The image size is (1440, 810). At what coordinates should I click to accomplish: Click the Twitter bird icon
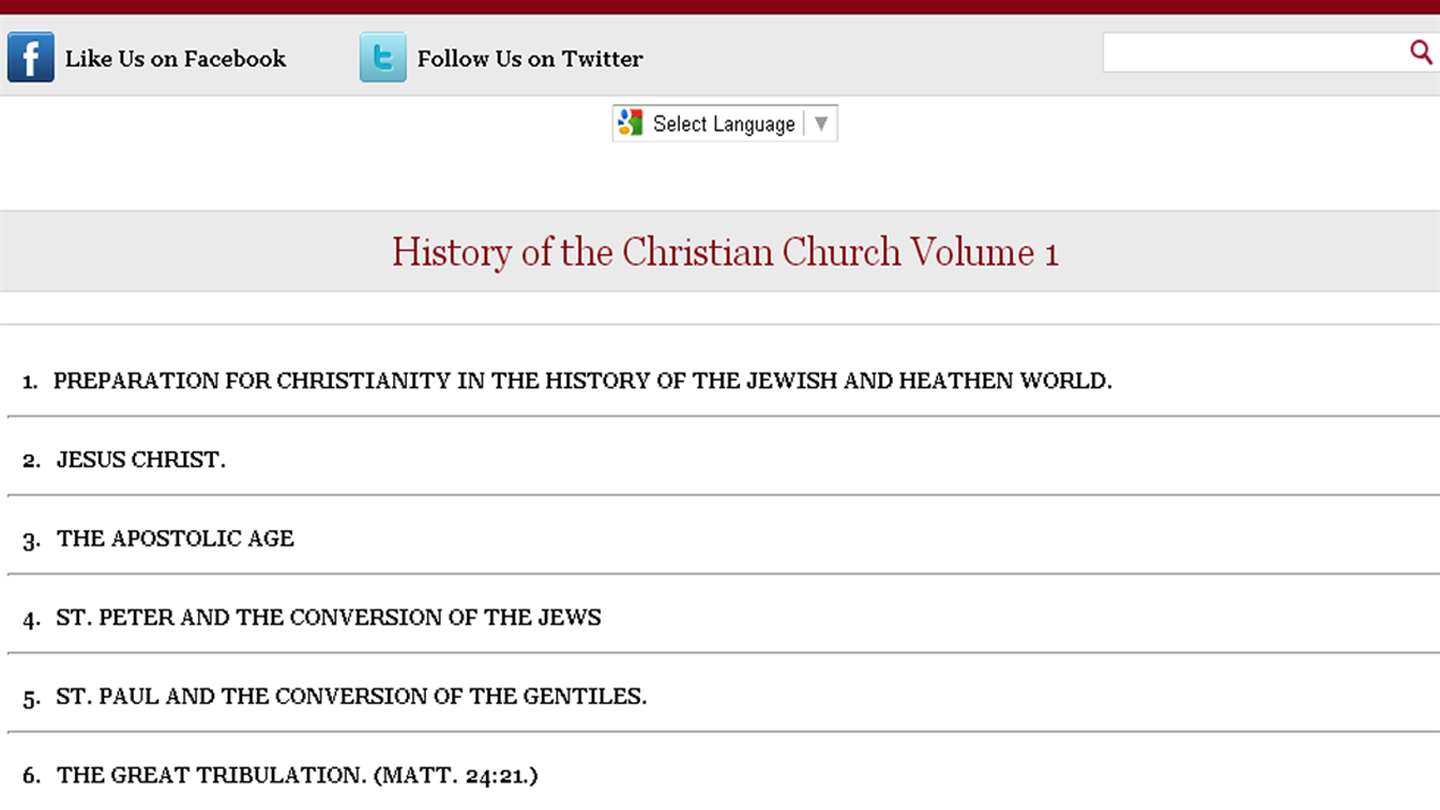383,57
